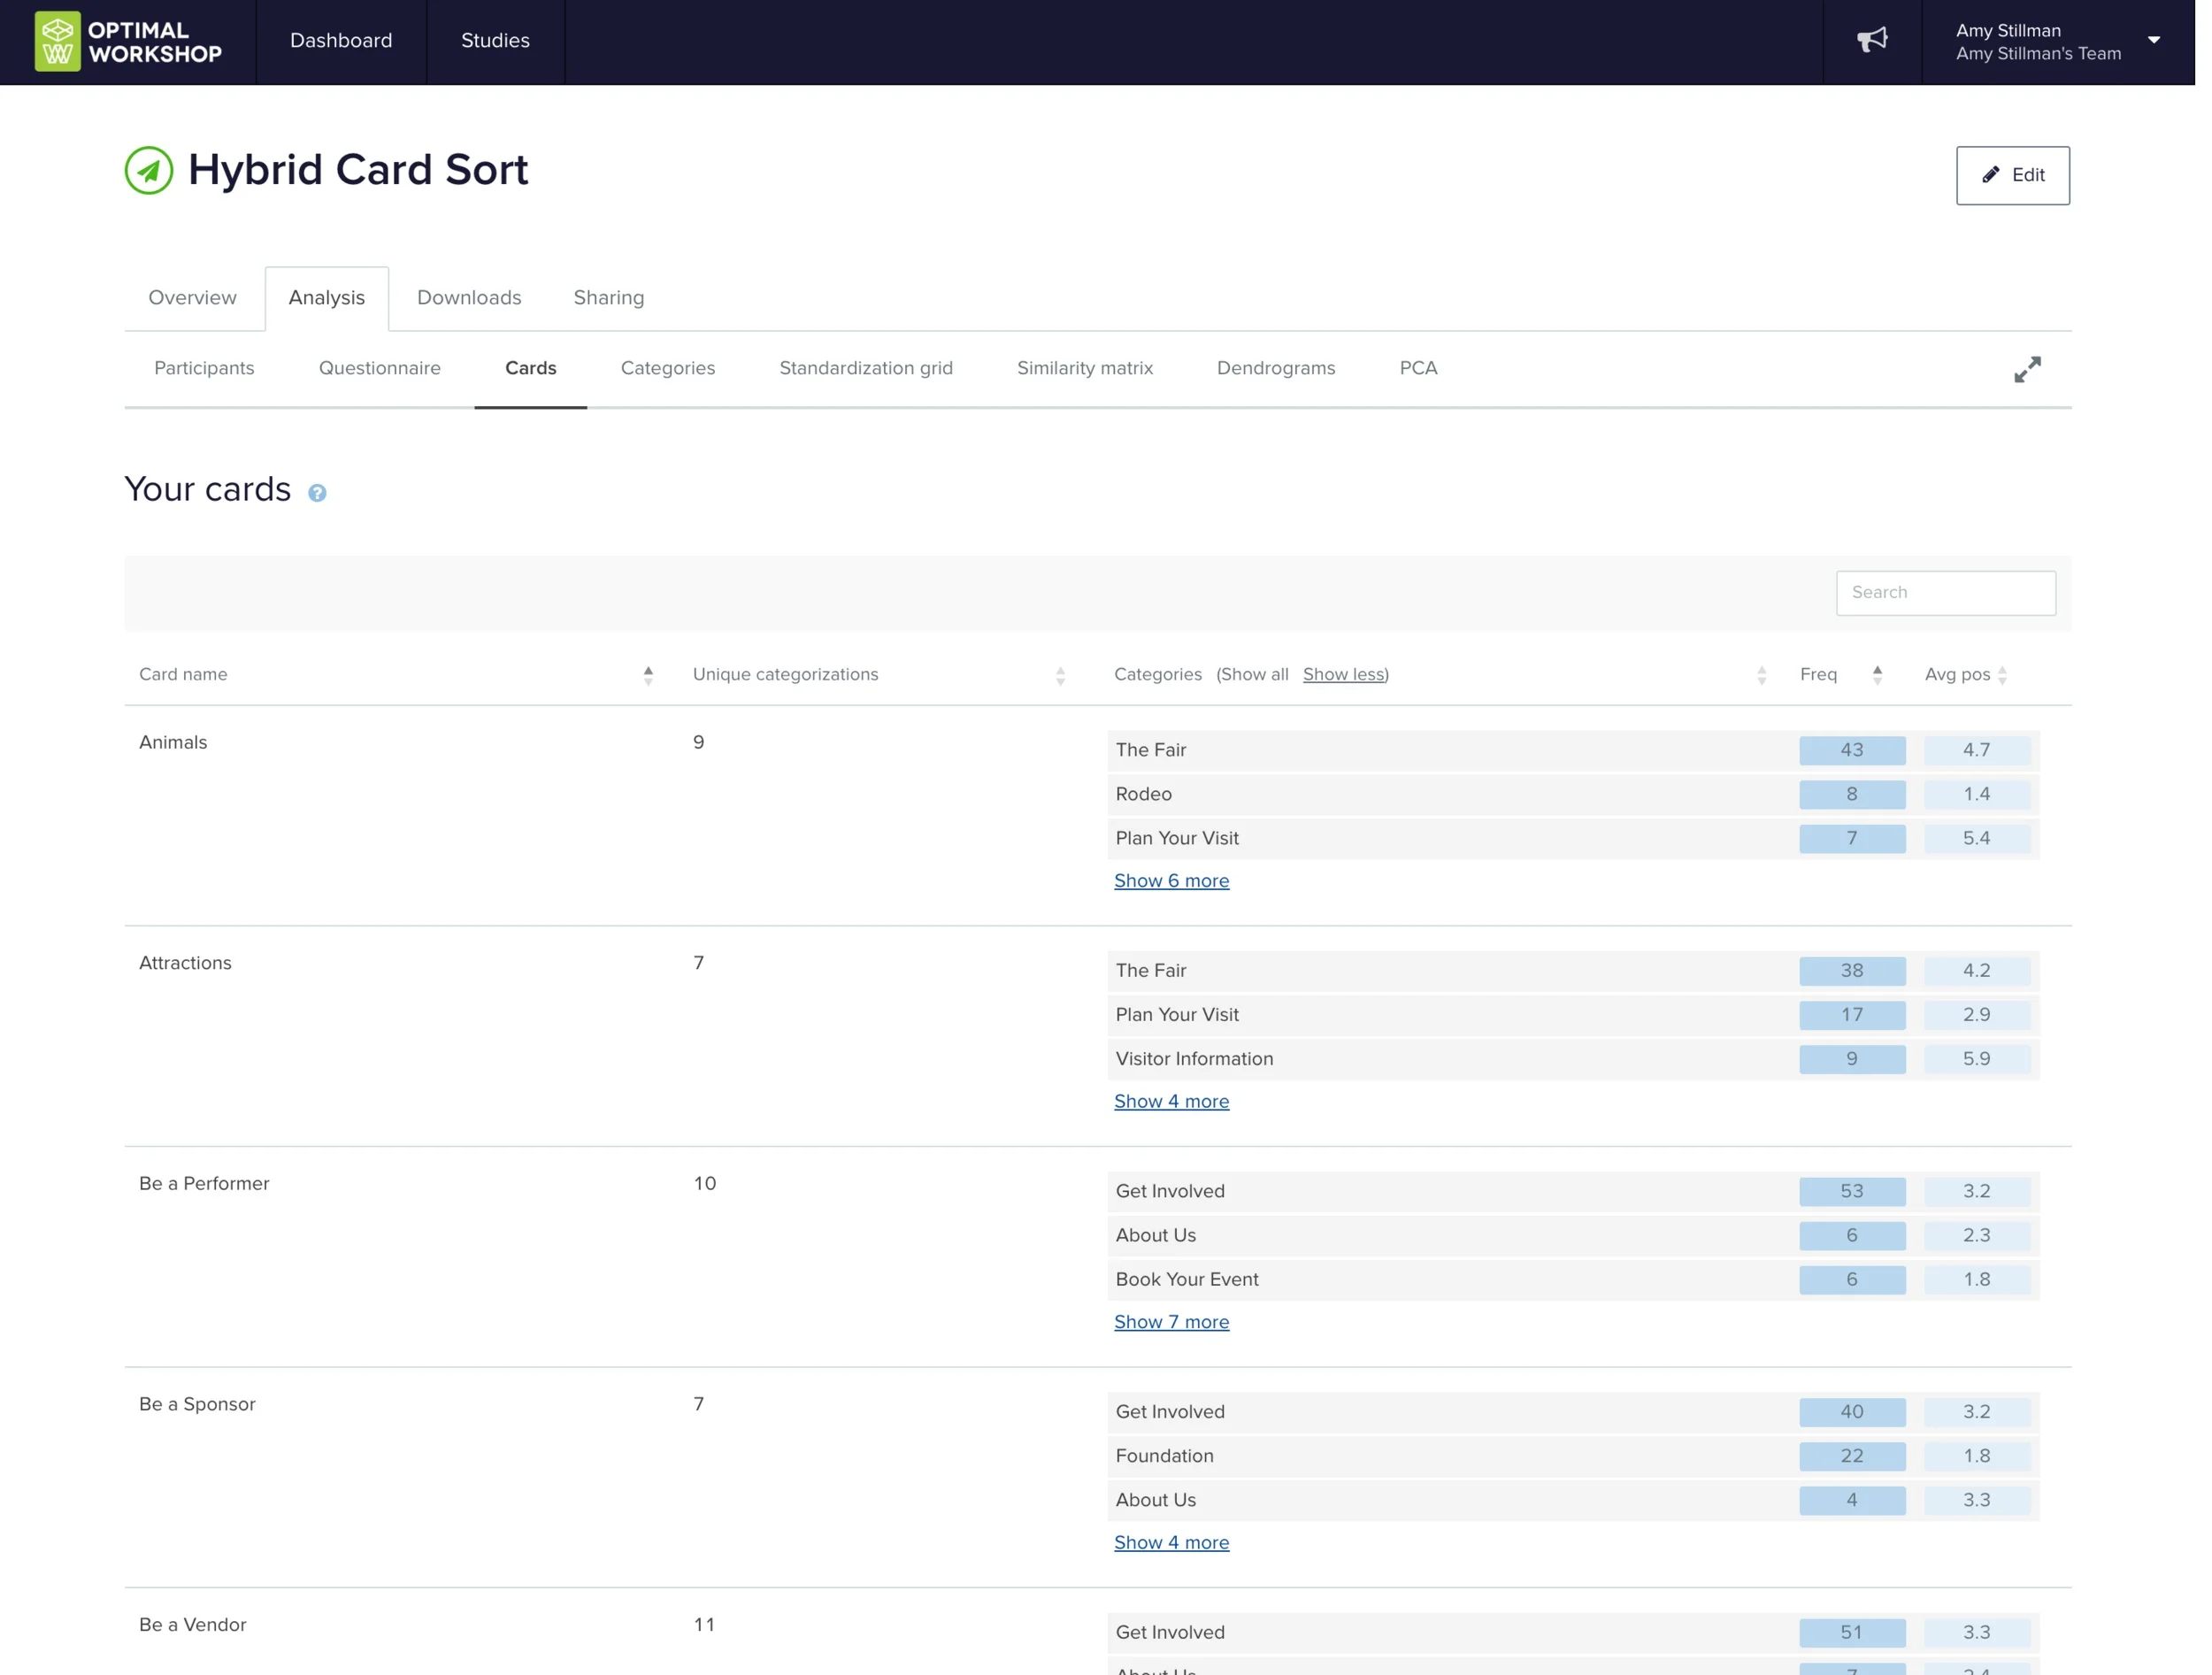Switch to the Dendrograms tab
Screen dimensions: 2212x1675
(x=1275, y=368)
